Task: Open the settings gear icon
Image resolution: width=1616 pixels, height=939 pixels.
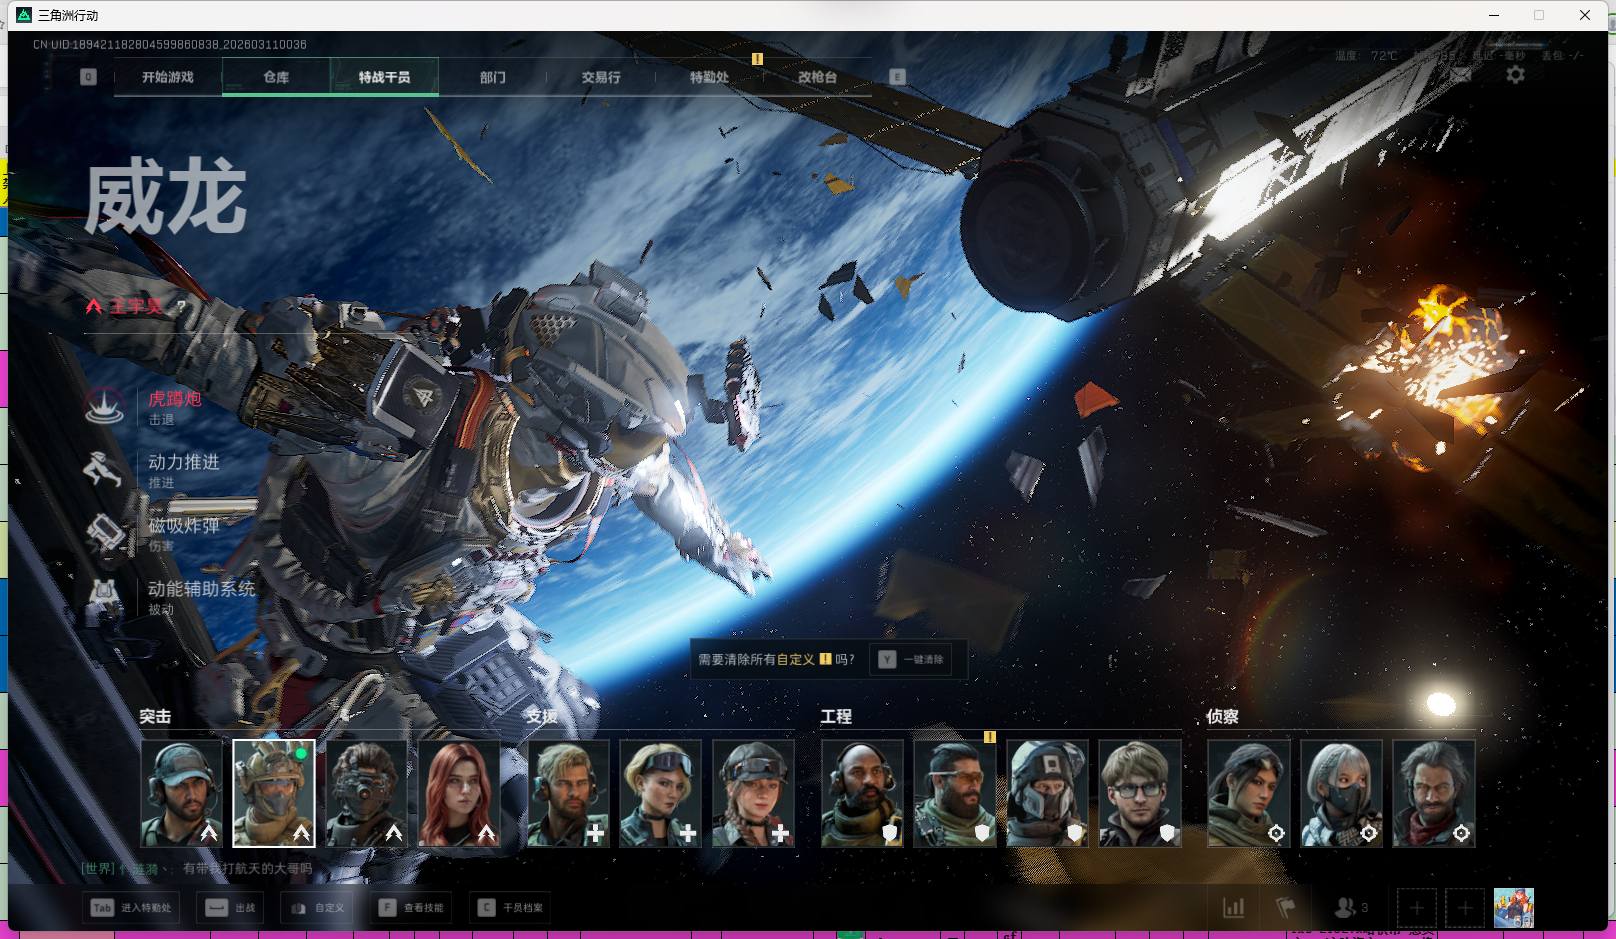Action: tap(1515, 75)
